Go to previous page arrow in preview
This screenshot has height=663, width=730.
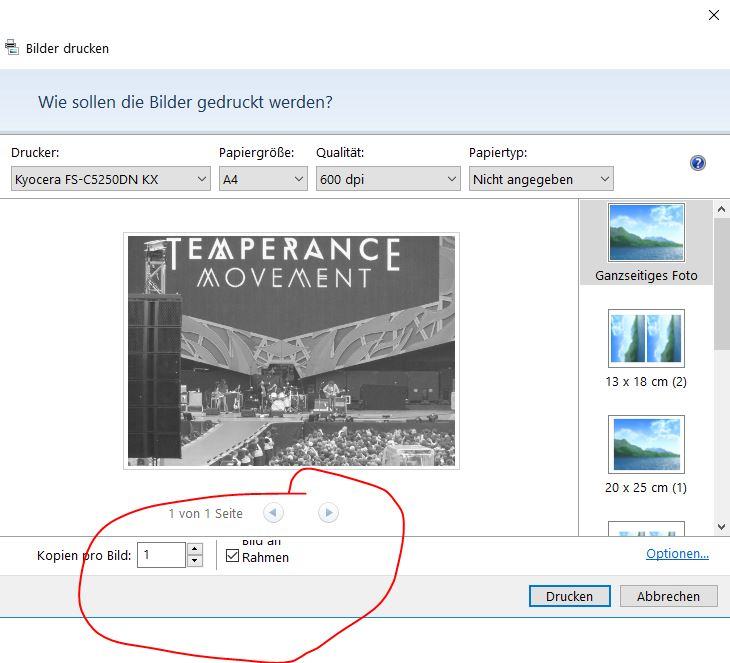[273, 513]
